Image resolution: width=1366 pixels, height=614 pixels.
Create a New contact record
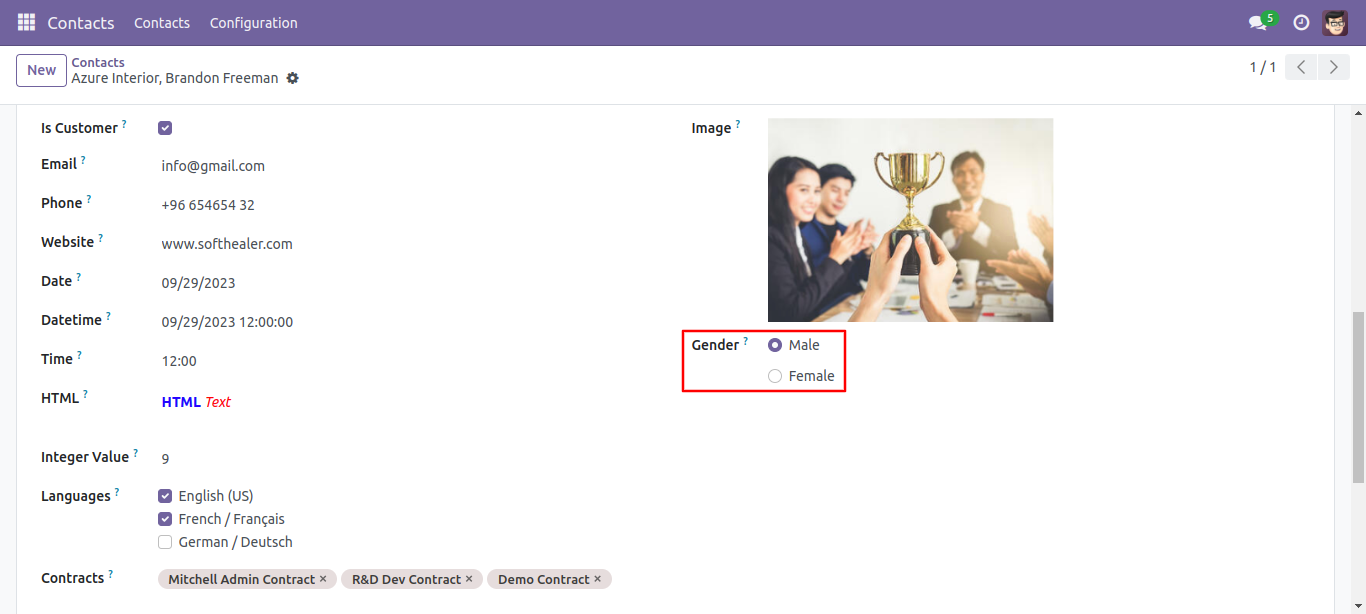tap(41, 70)
